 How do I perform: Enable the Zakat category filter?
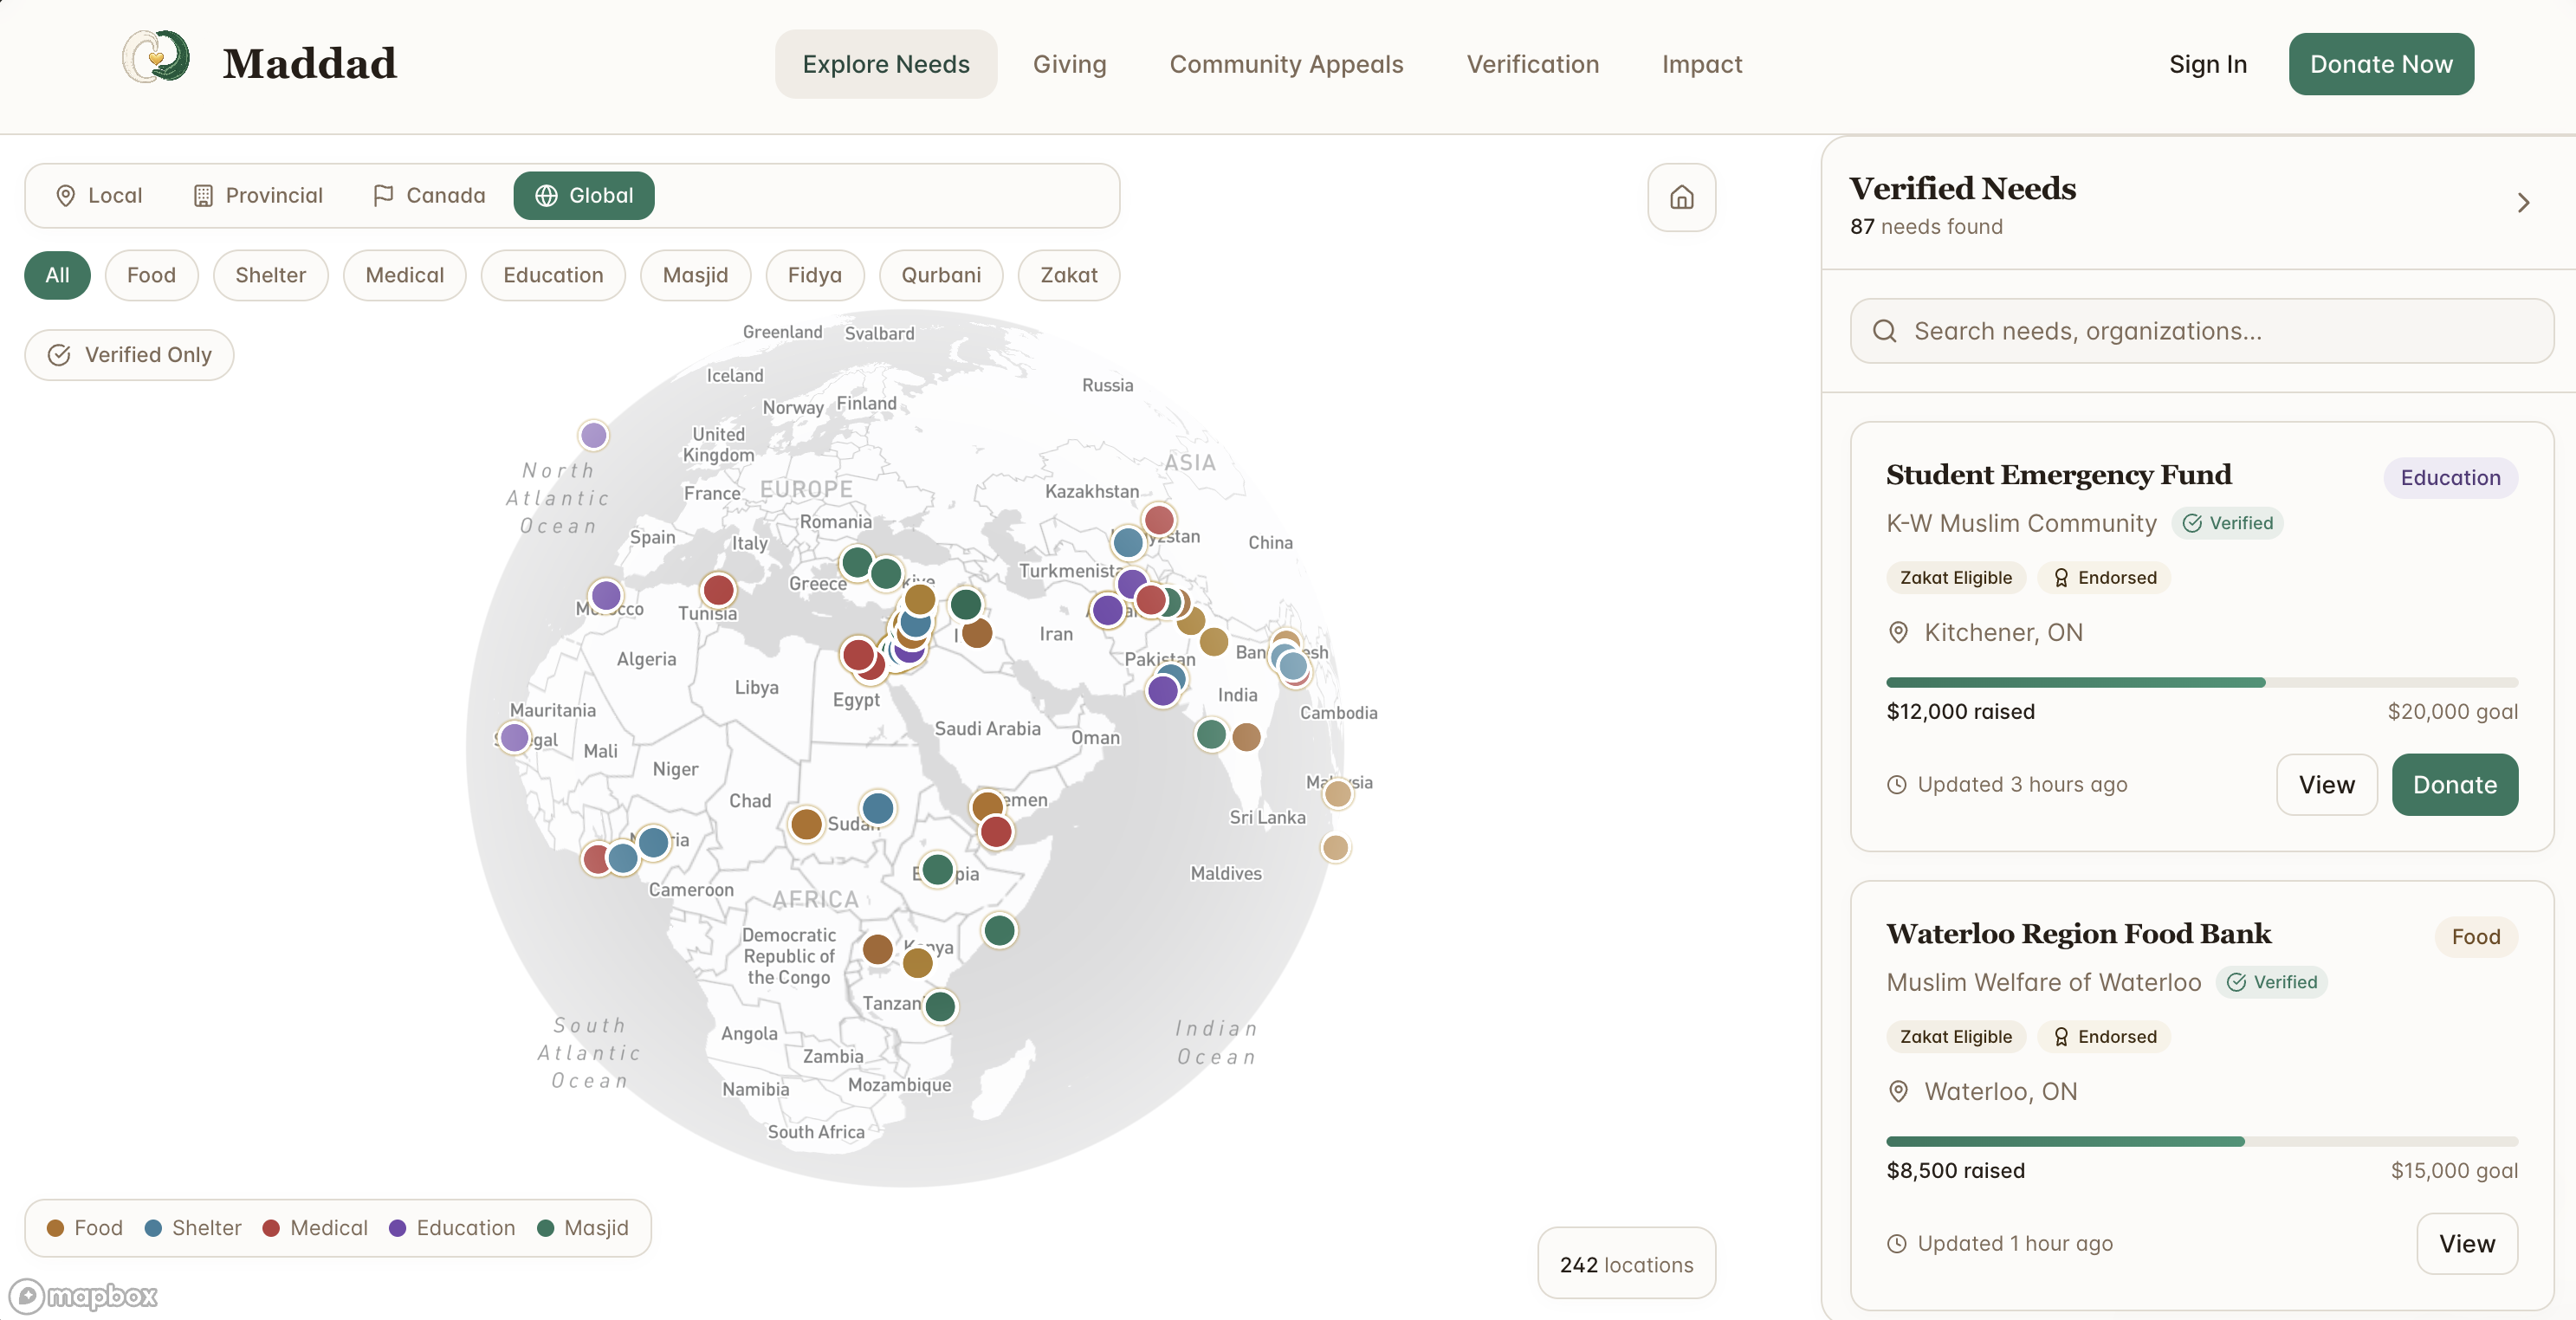1068,275
